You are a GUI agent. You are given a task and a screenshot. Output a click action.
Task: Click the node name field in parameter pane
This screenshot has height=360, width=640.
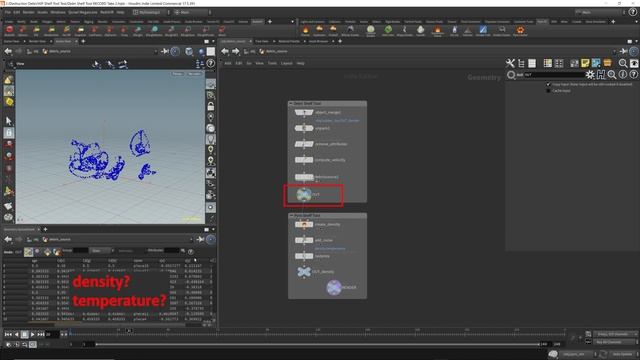pos(555,75)
